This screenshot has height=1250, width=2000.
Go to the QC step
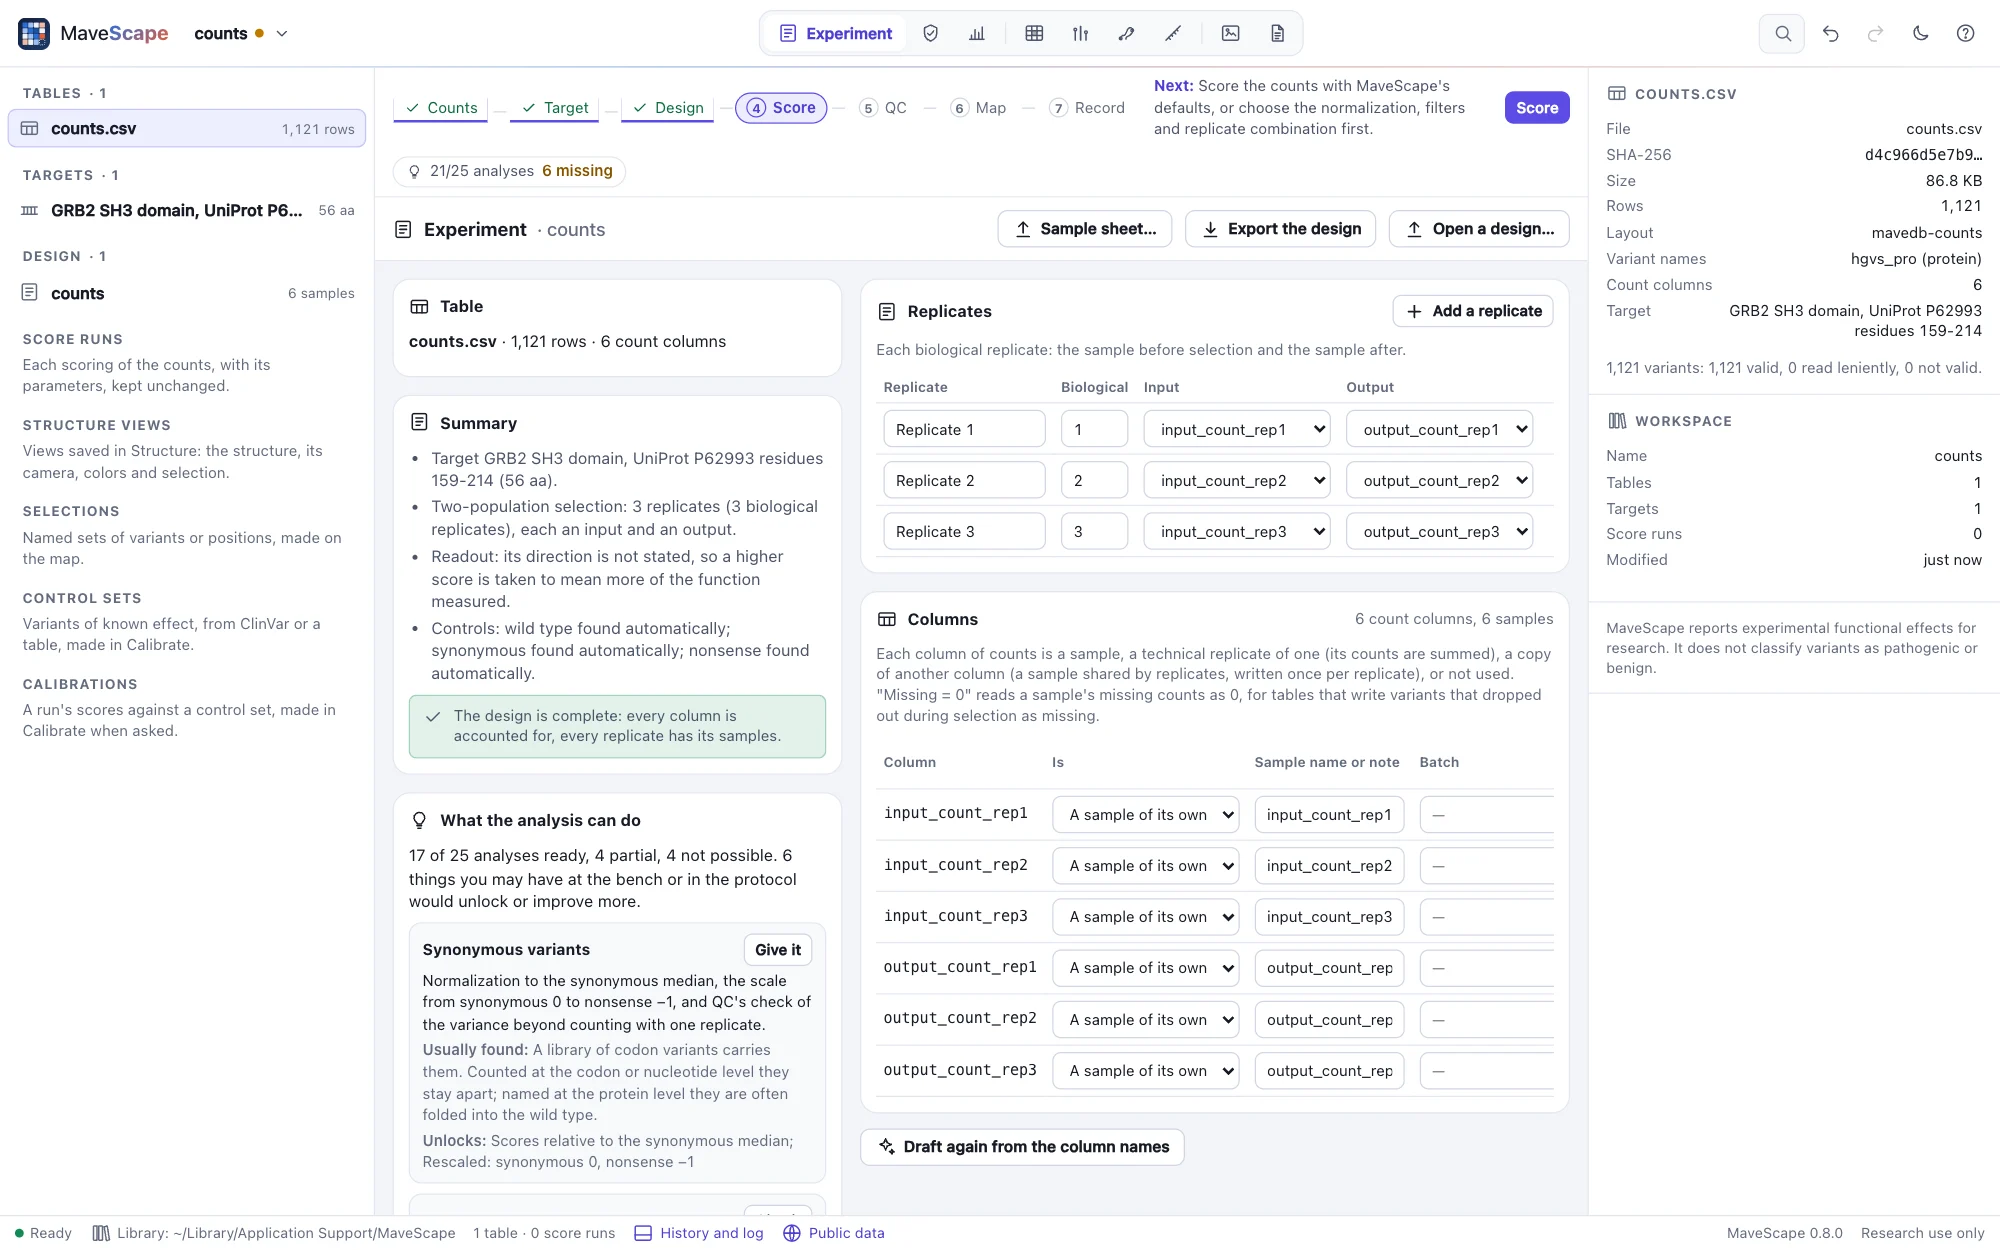(x=884, y=108)
